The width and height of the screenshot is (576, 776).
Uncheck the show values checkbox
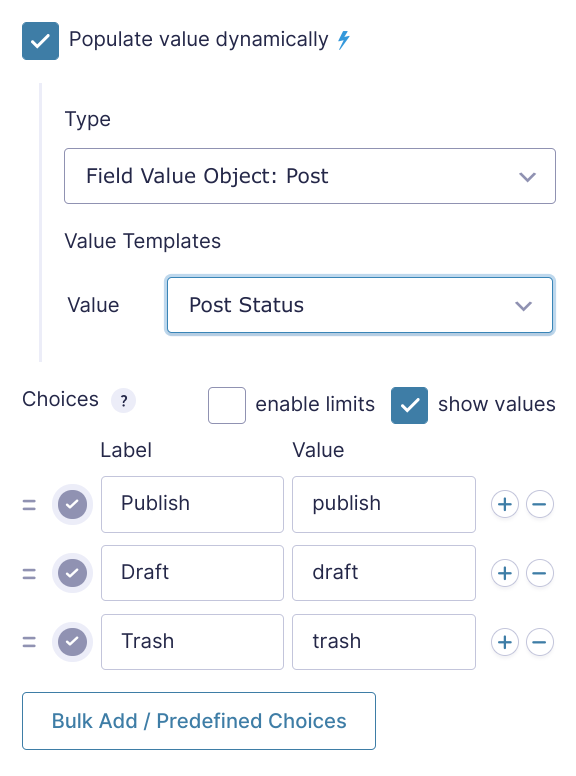coord(409,405)
